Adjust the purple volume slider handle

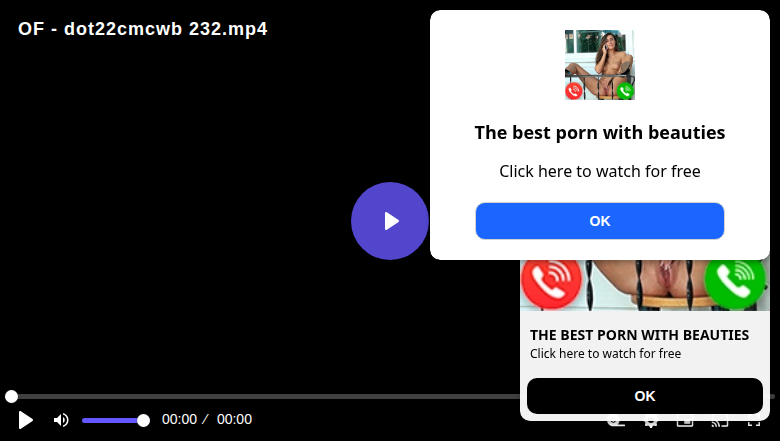(143, 421)
